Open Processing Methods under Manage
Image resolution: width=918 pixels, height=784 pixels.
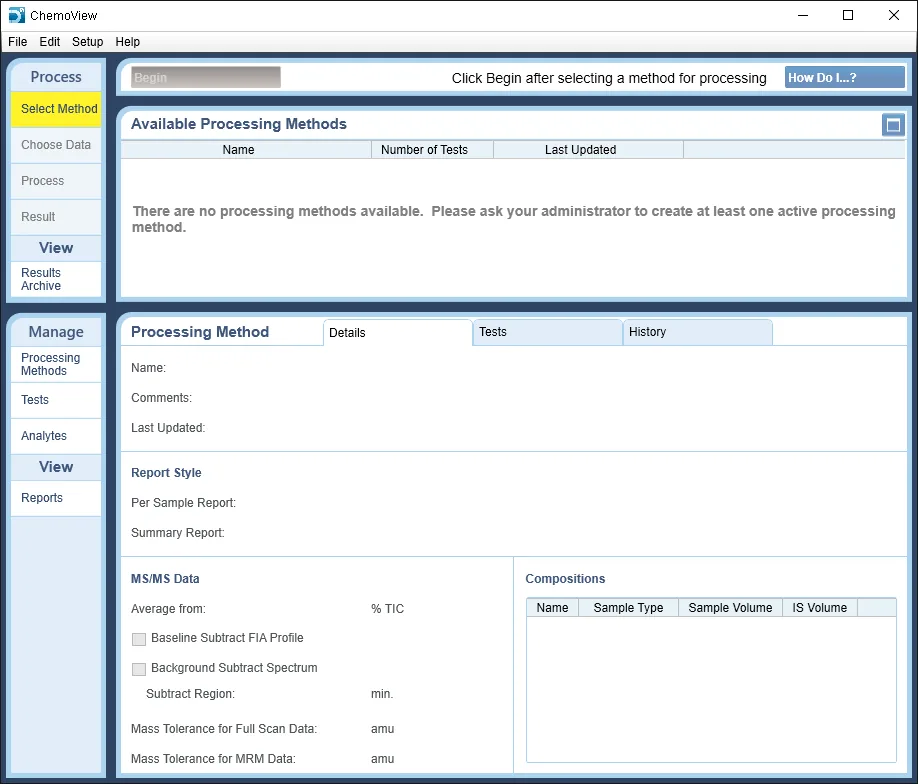pos(56,364)
